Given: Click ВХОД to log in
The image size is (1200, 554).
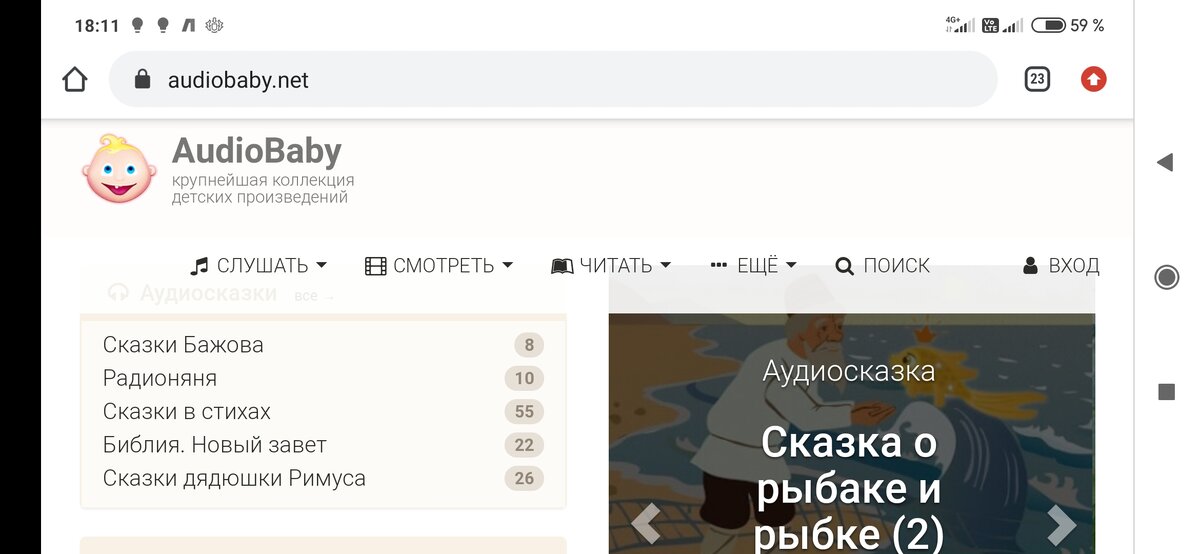Looking at the screenshot, I should 1061,266.
